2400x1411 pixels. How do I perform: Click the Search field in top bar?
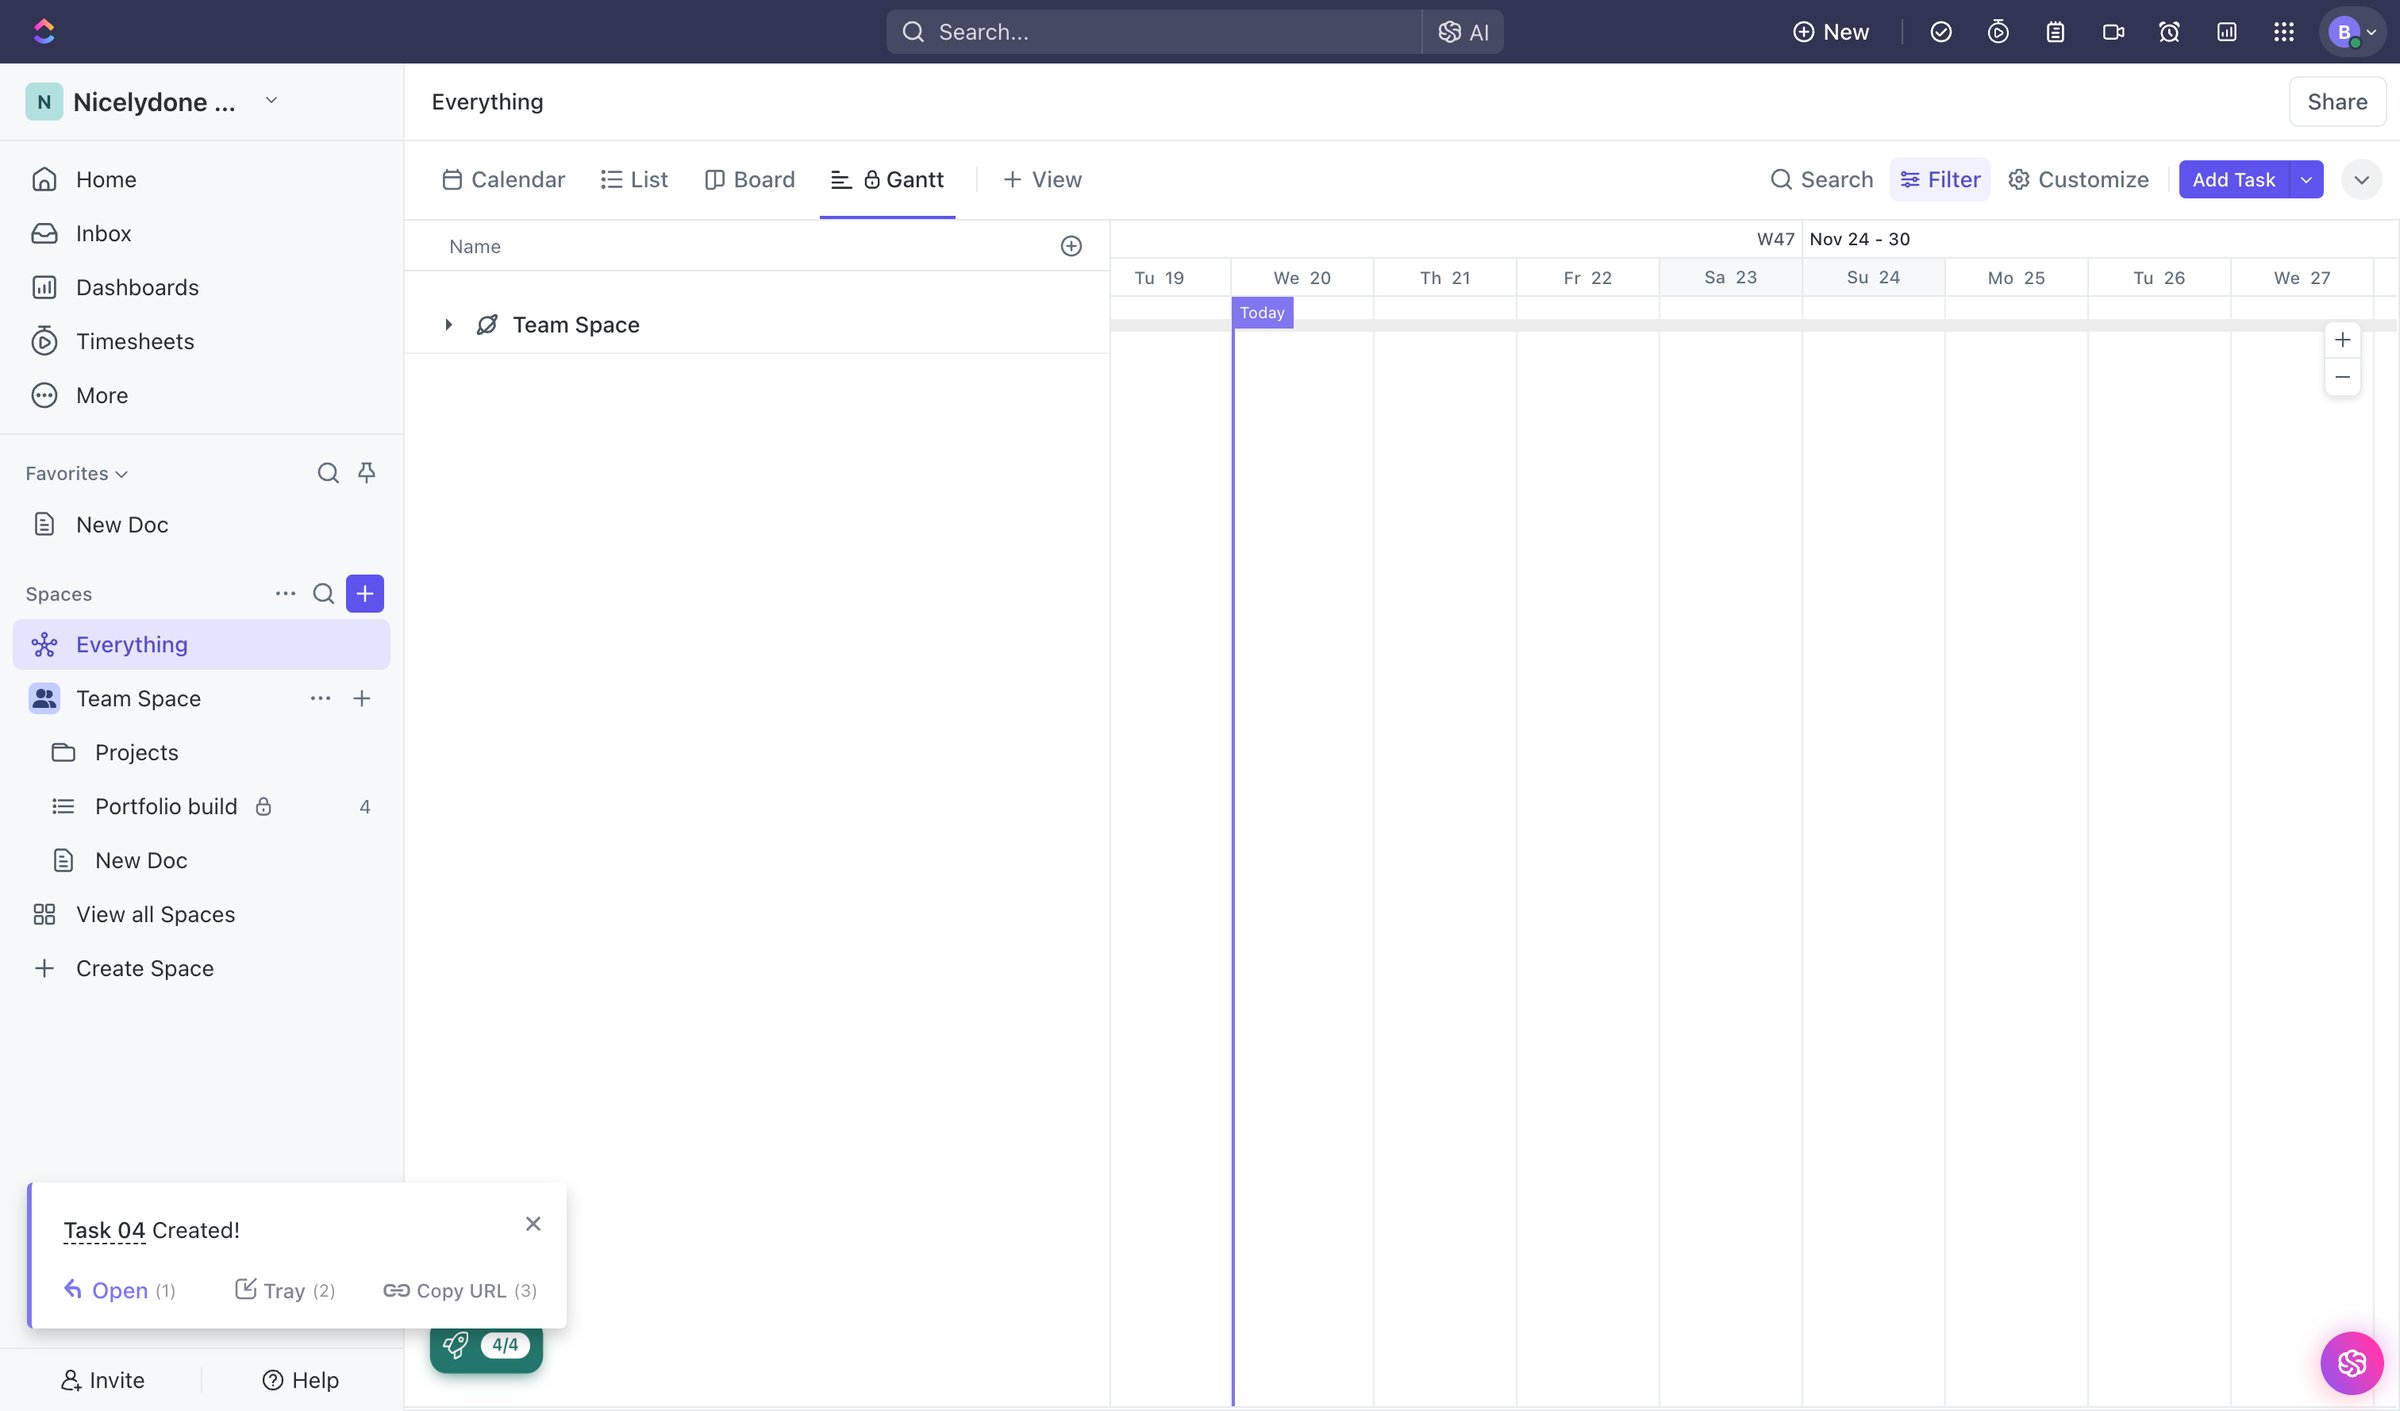pos(1153,32)
